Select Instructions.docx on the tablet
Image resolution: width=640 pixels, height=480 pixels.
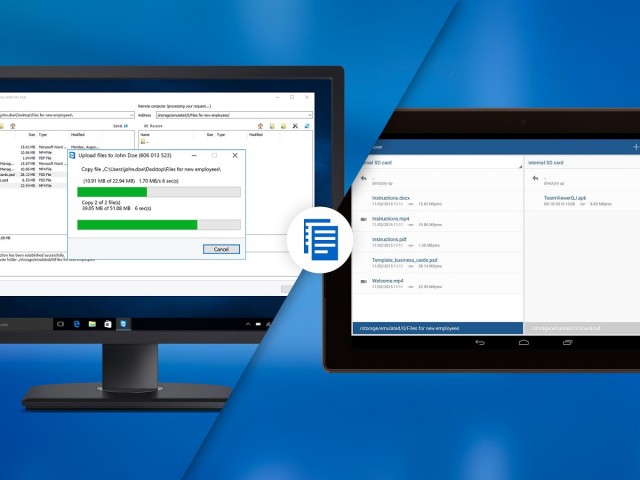pos(437,200)
